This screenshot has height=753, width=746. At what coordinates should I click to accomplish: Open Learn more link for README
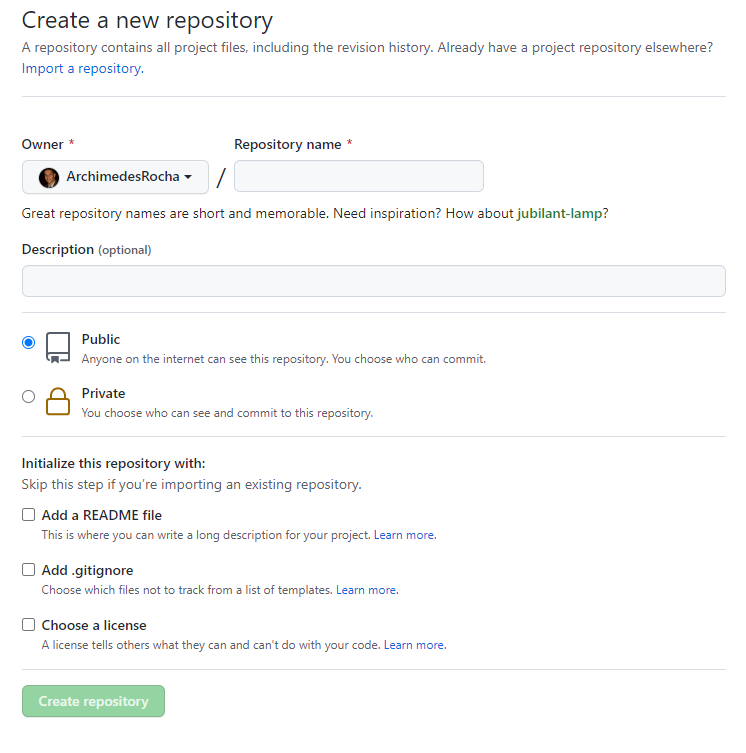point(404,535)
